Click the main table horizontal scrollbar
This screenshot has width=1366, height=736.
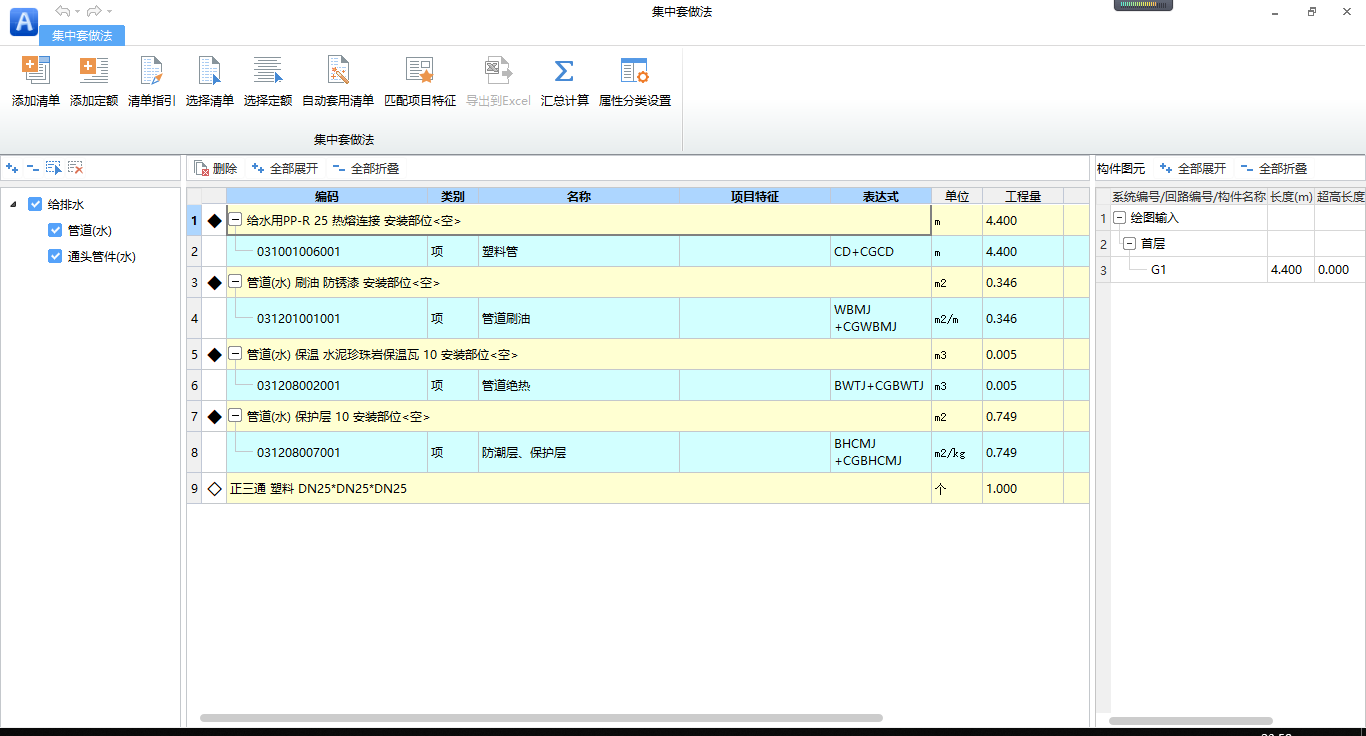[x=541, y=718]
